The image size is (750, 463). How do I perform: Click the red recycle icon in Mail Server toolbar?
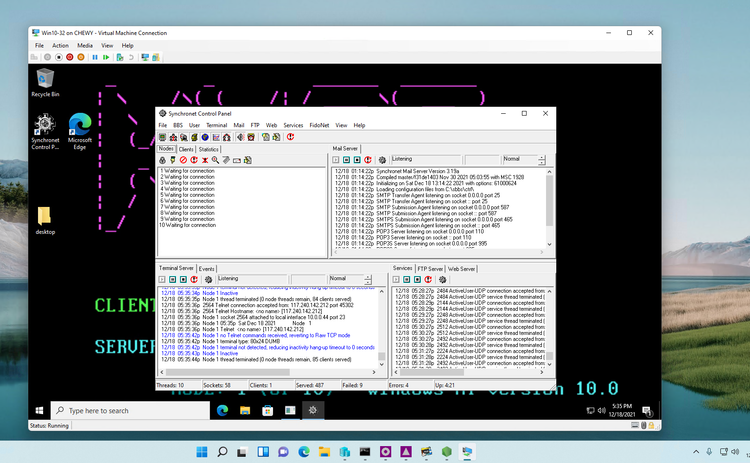click(x=368, y=160)
